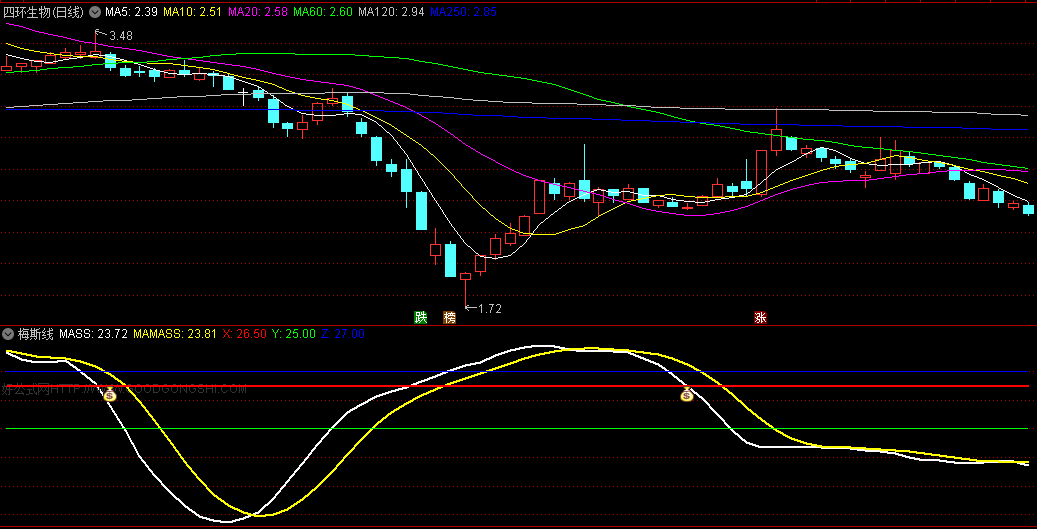Click the left money bag signal icon

click(110, 394)
